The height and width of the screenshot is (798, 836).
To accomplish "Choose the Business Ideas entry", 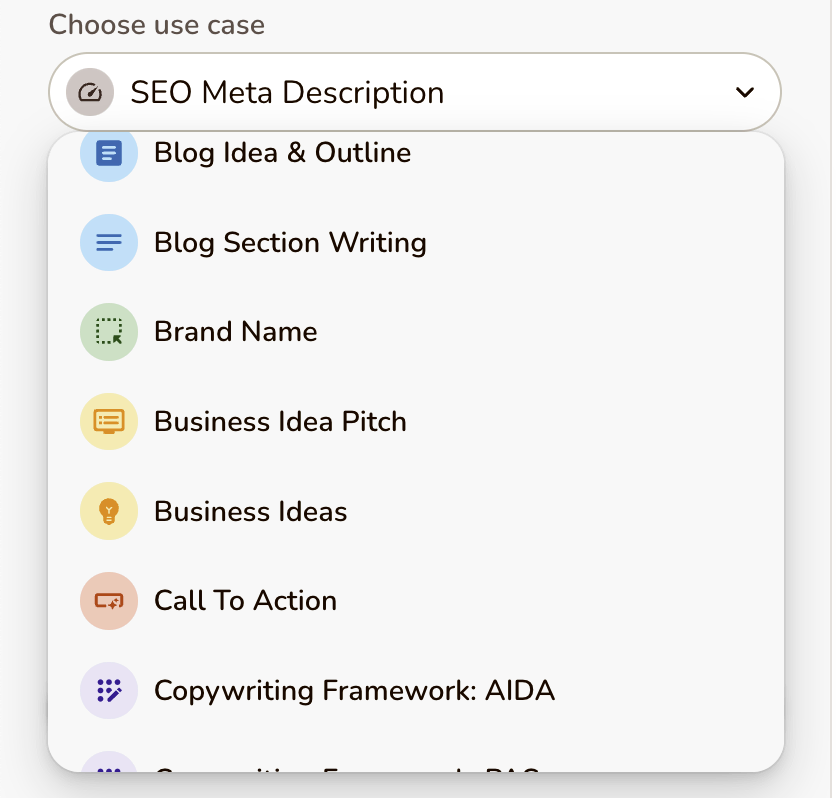I will tap(250, 511).
